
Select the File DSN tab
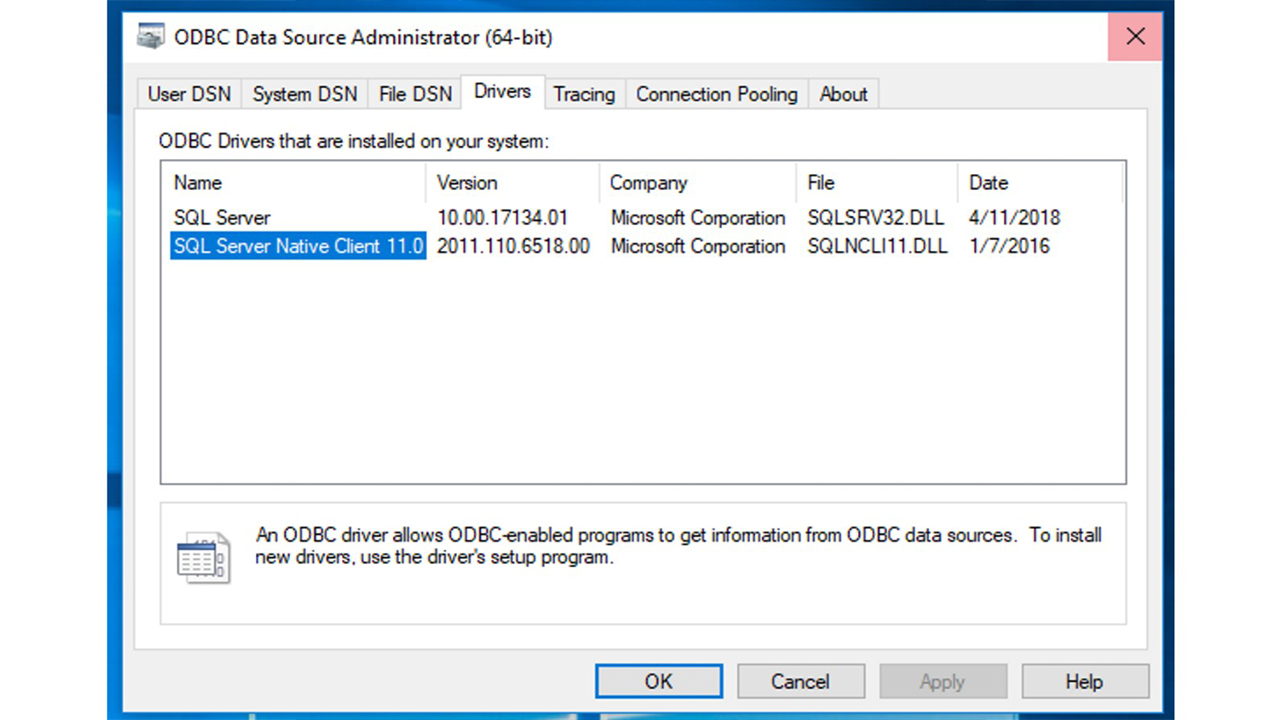pos(415,94)
